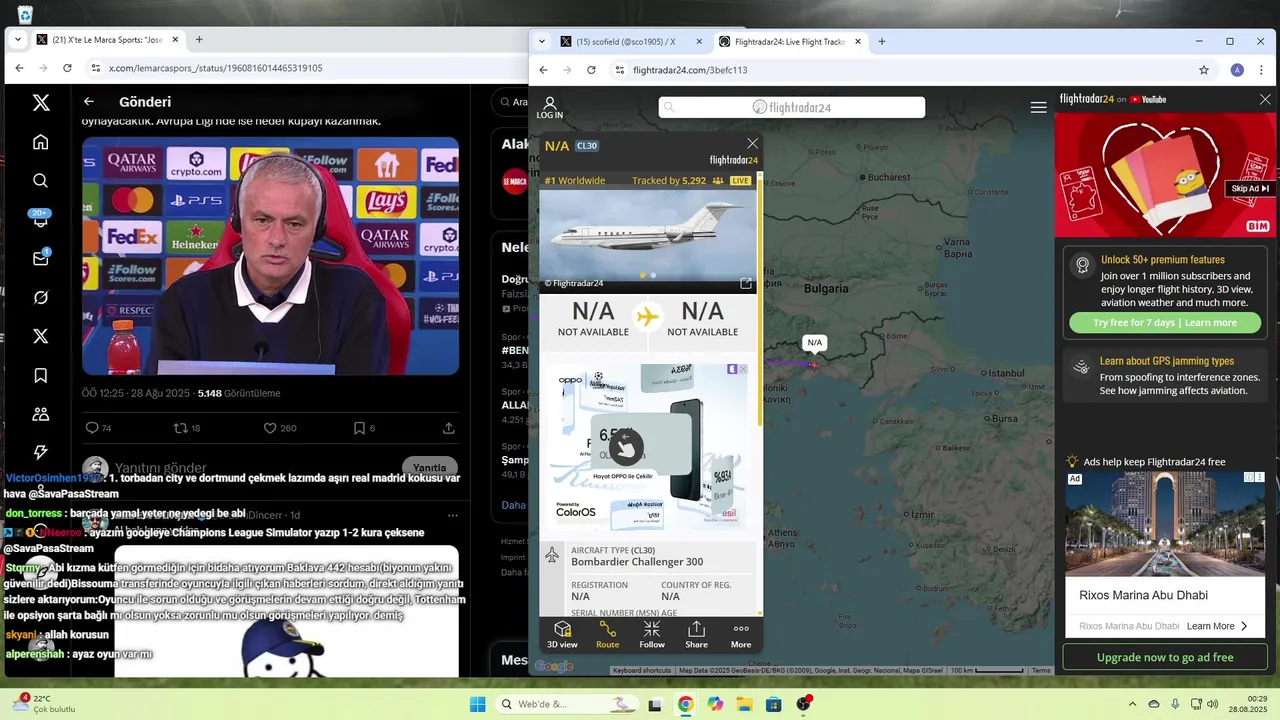Open 3D view of the flight
Screen dimensions: 1280x720
562,635
